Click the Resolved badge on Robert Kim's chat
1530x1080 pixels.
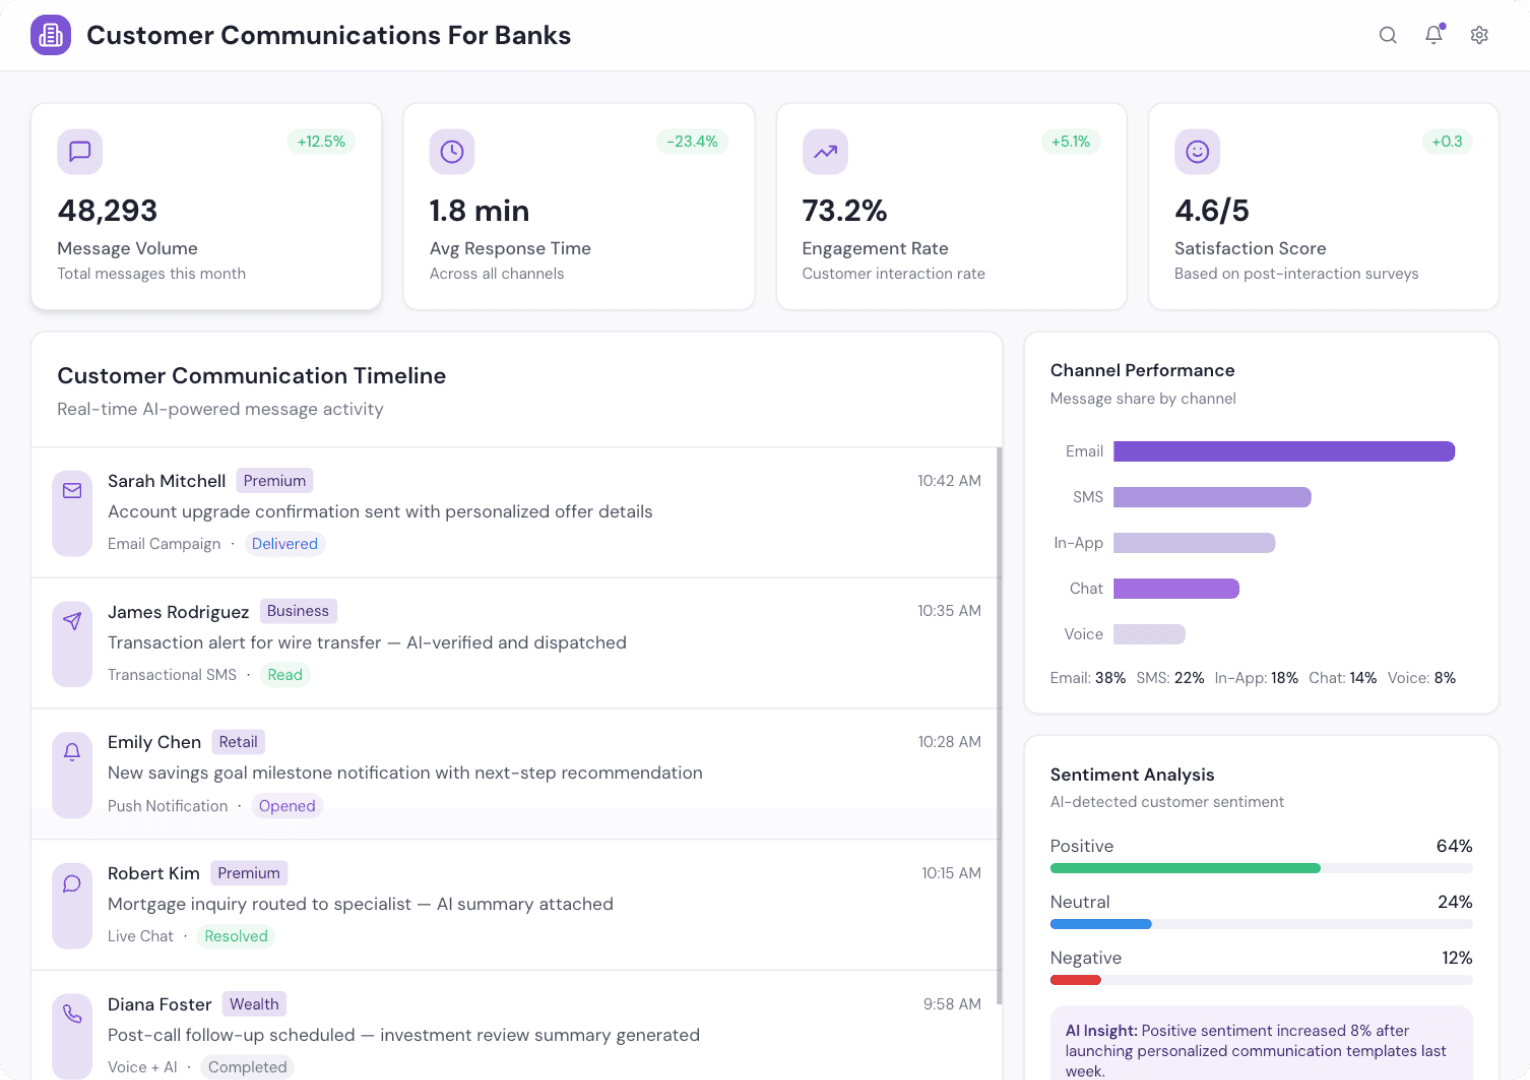click(236, 936)
